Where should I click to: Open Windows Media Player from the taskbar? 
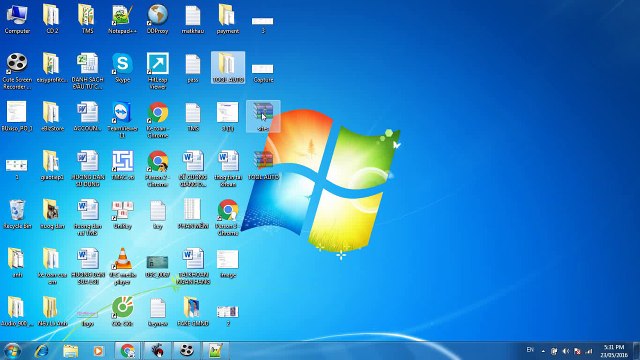pyautogui.click(x=98, y=351)
